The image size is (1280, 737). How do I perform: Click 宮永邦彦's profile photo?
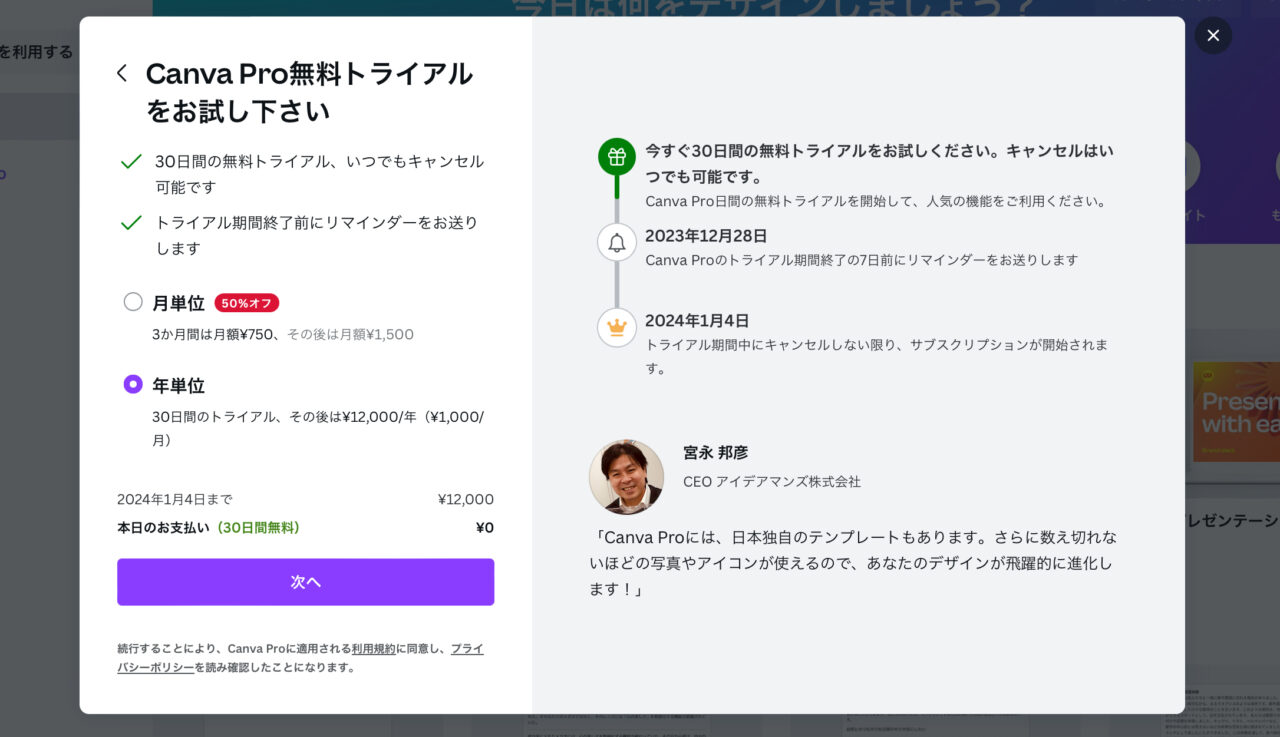point(626,477)
